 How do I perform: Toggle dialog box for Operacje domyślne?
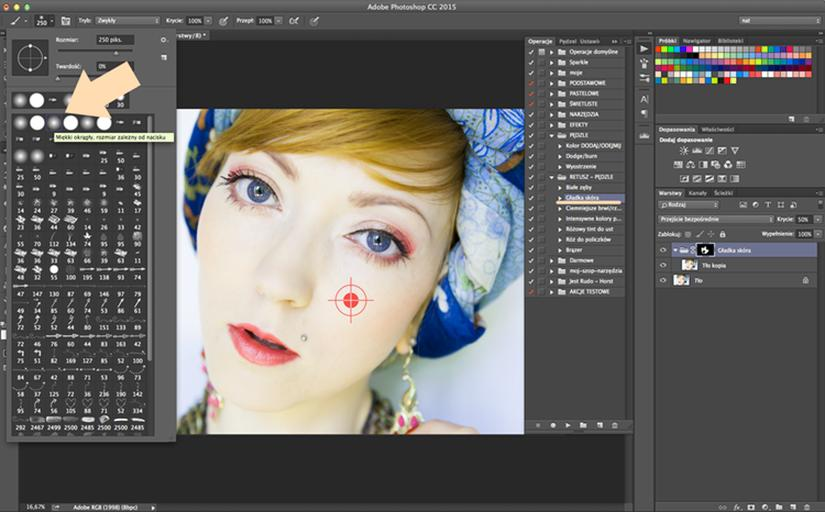tap(541, 52)
